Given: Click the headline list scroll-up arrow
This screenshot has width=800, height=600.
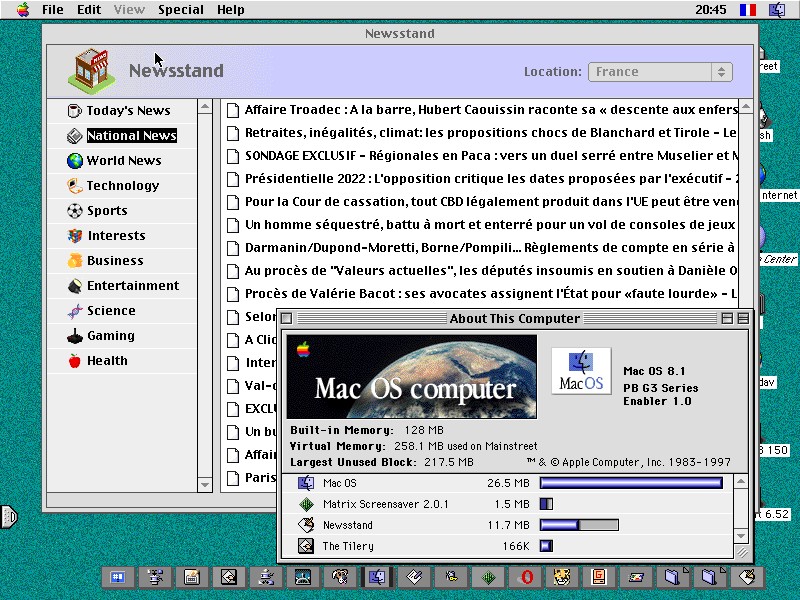Looking at the screenshot, I should [x=746, y=107].
